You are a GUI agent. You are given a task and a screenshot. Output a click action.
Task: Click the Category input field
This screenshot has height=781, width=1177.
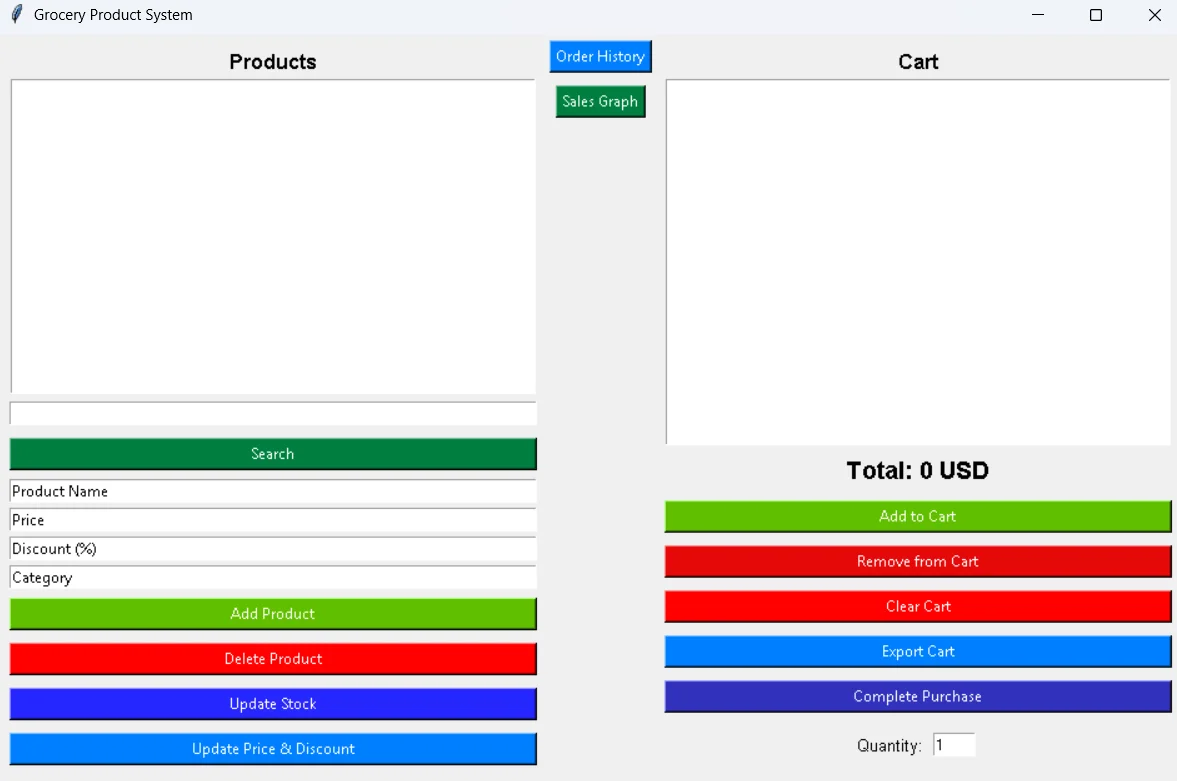[x=273, y=578]
